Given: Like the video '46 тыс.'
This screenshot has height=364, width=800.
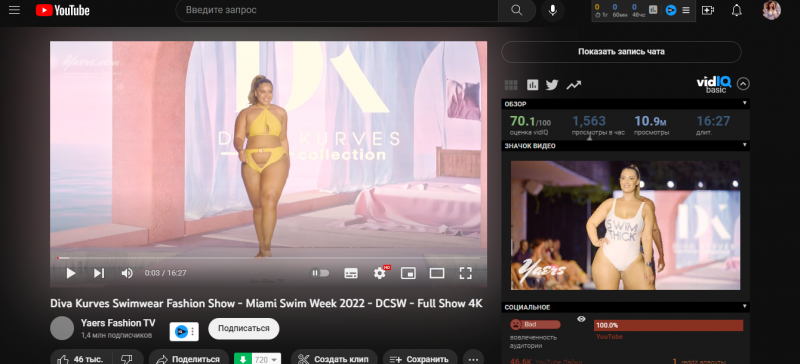Looking at the screenshot, I should [x=80, y=359].
